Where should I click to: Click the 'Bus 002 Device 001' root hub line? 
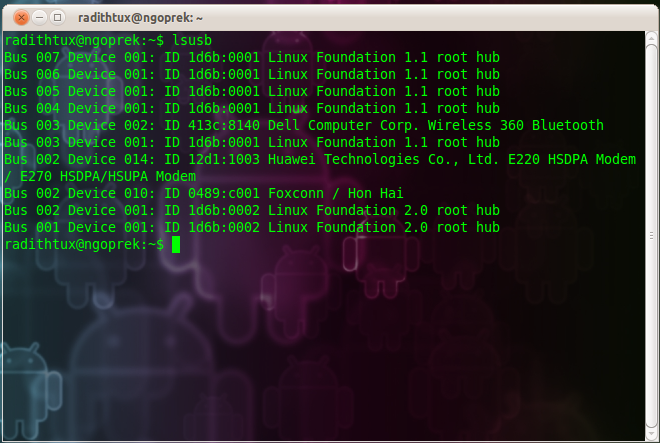pos(252,210)
